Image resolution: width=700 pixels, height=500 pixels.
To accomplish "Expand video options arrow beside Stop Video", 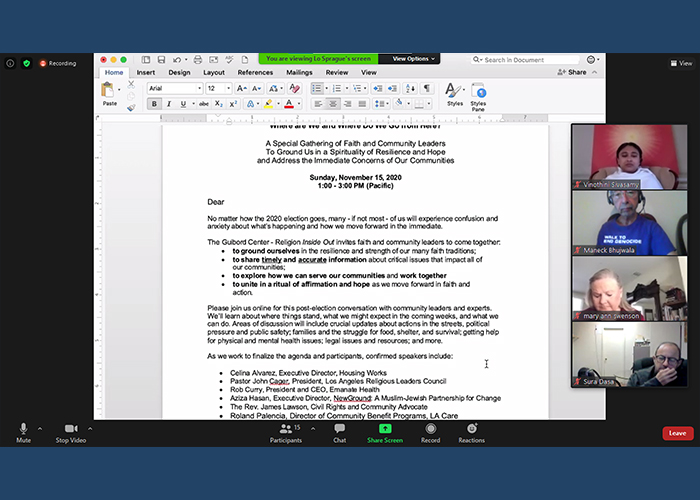I will click(90, 429).
